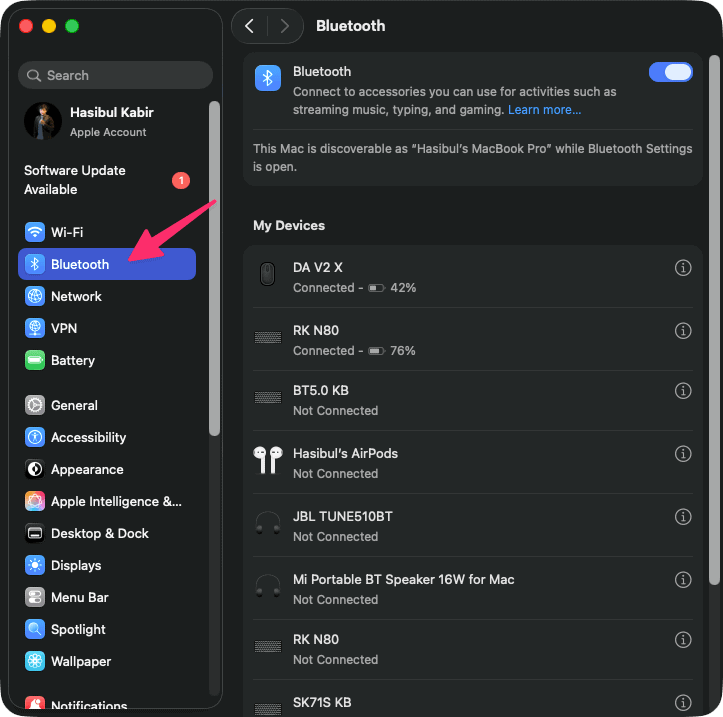The image size is (723, 717).
Task: Click the Network globe icon
Action: point(35,296)
